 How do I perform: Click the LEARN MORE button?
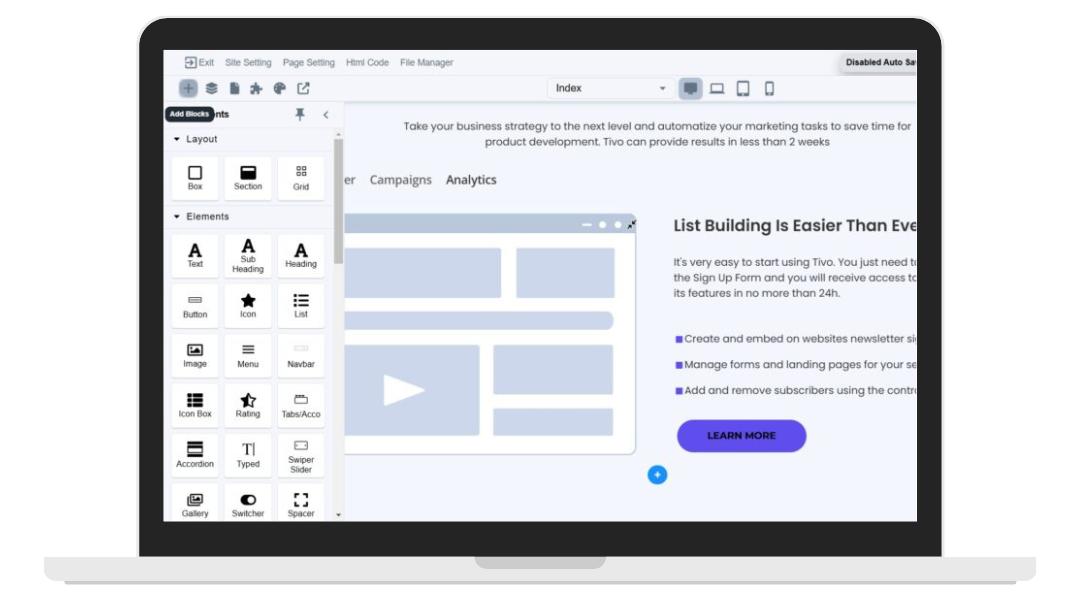point(741,436)
